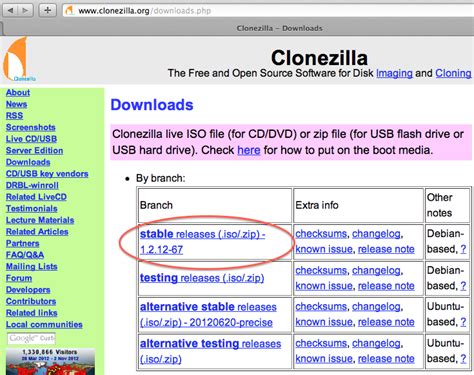This screenshot has width=474, height=375.
Task: Open release note link in stable row
Action: tap(386, 249)
